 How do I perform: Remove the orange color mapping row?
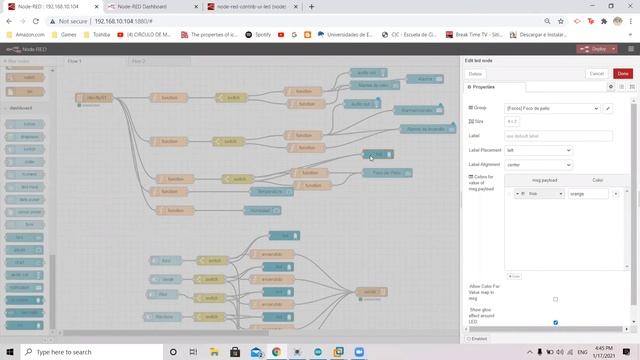point(616,194)
